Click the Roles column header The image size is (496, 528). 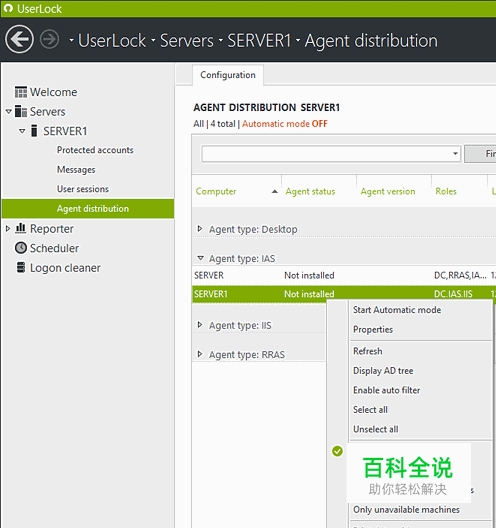click(446, 191)
